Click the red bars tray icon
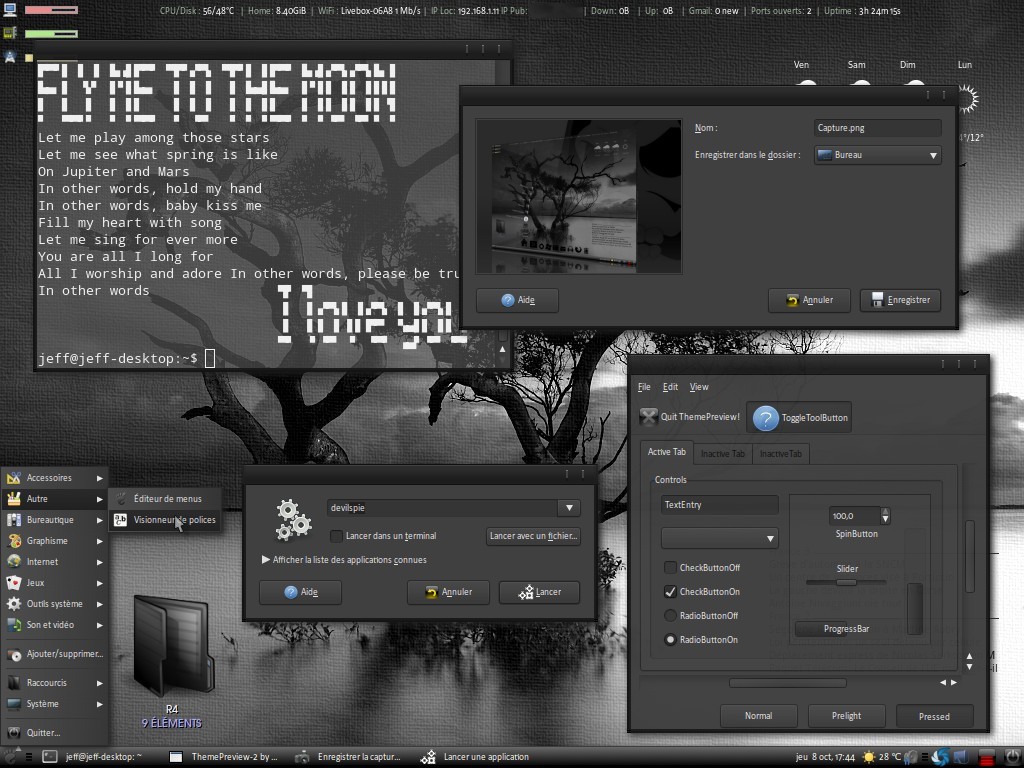 pos(987,757)
